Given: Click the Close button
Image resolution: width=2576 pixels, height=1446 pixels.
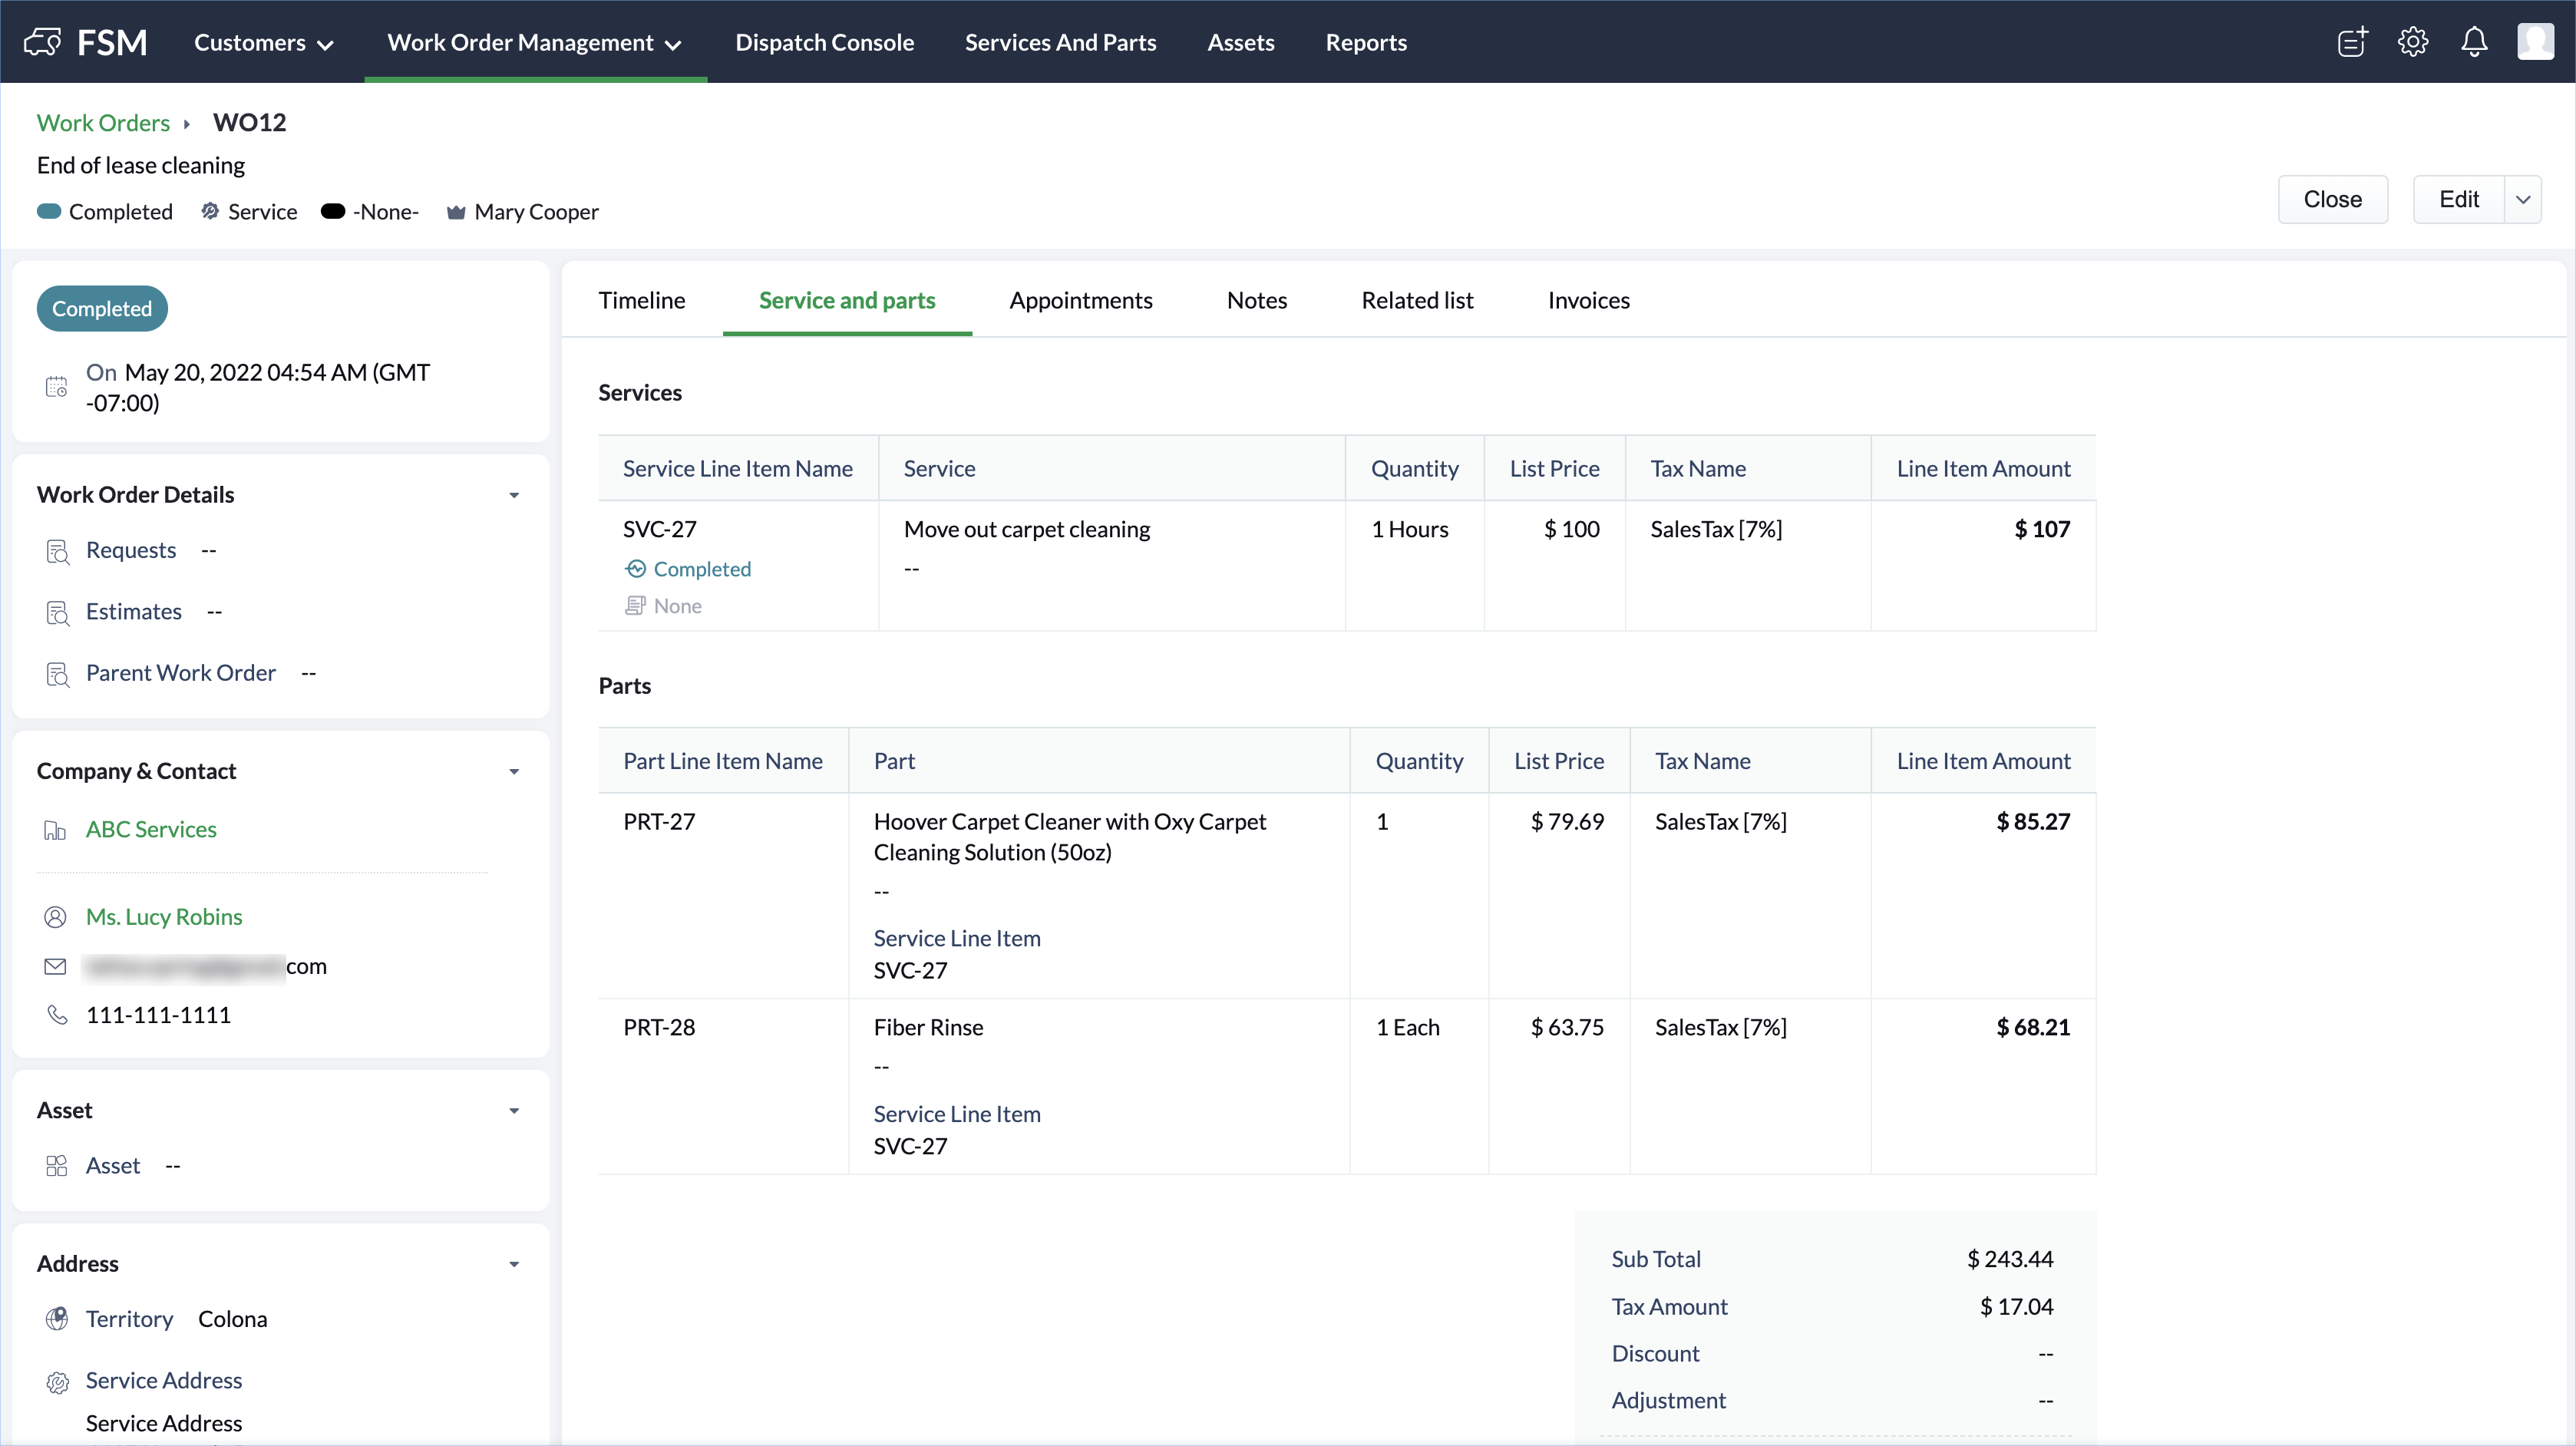Looking at the screenshot, I should pos(2331,199).
